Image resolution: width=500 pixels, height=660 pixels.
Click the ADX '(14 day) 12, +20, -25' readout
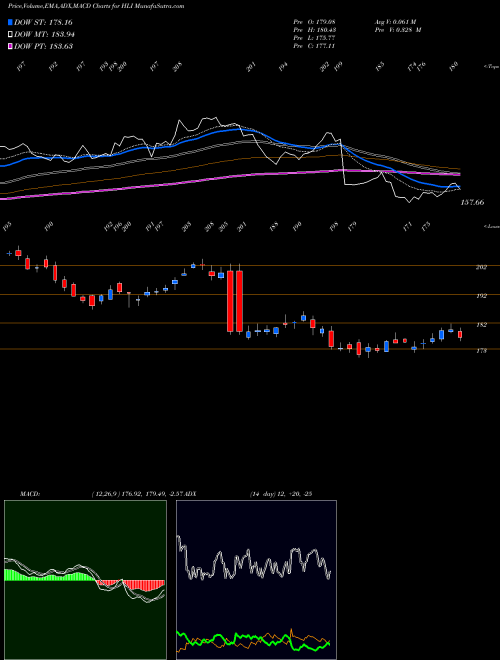click(x=281, y=494)
